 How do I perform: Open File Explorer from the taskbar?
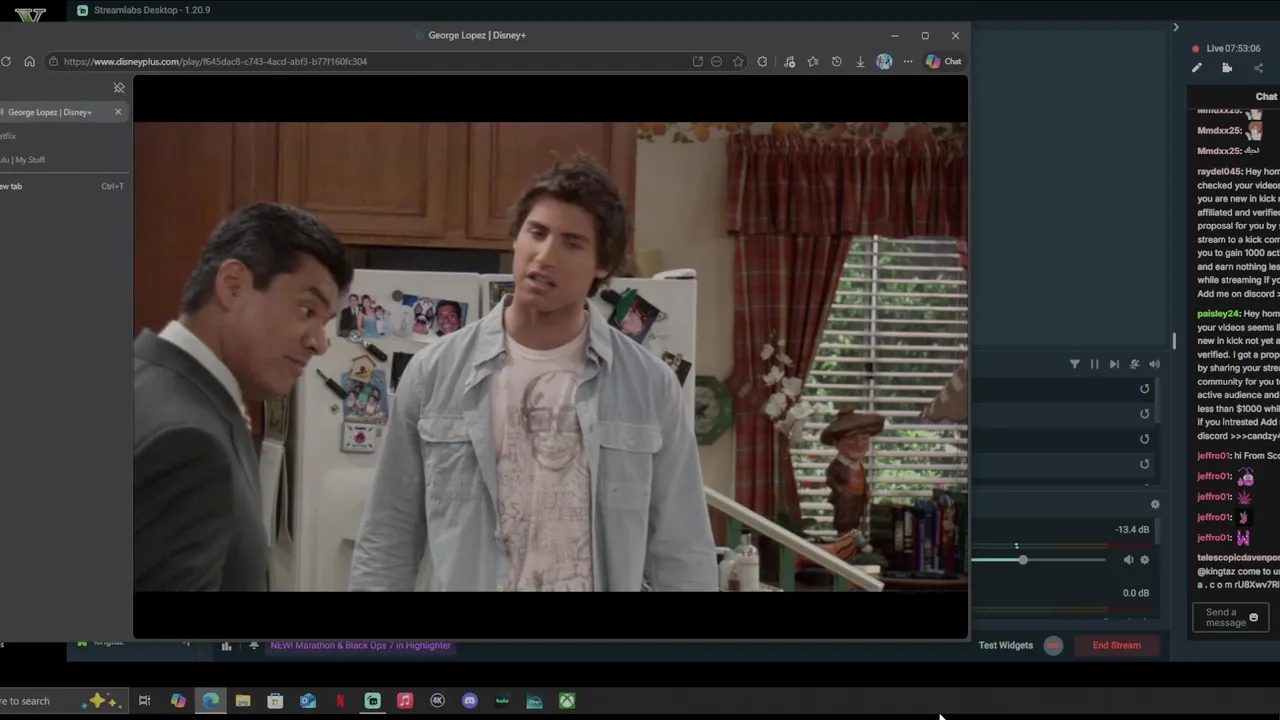(x=243, y=701)
